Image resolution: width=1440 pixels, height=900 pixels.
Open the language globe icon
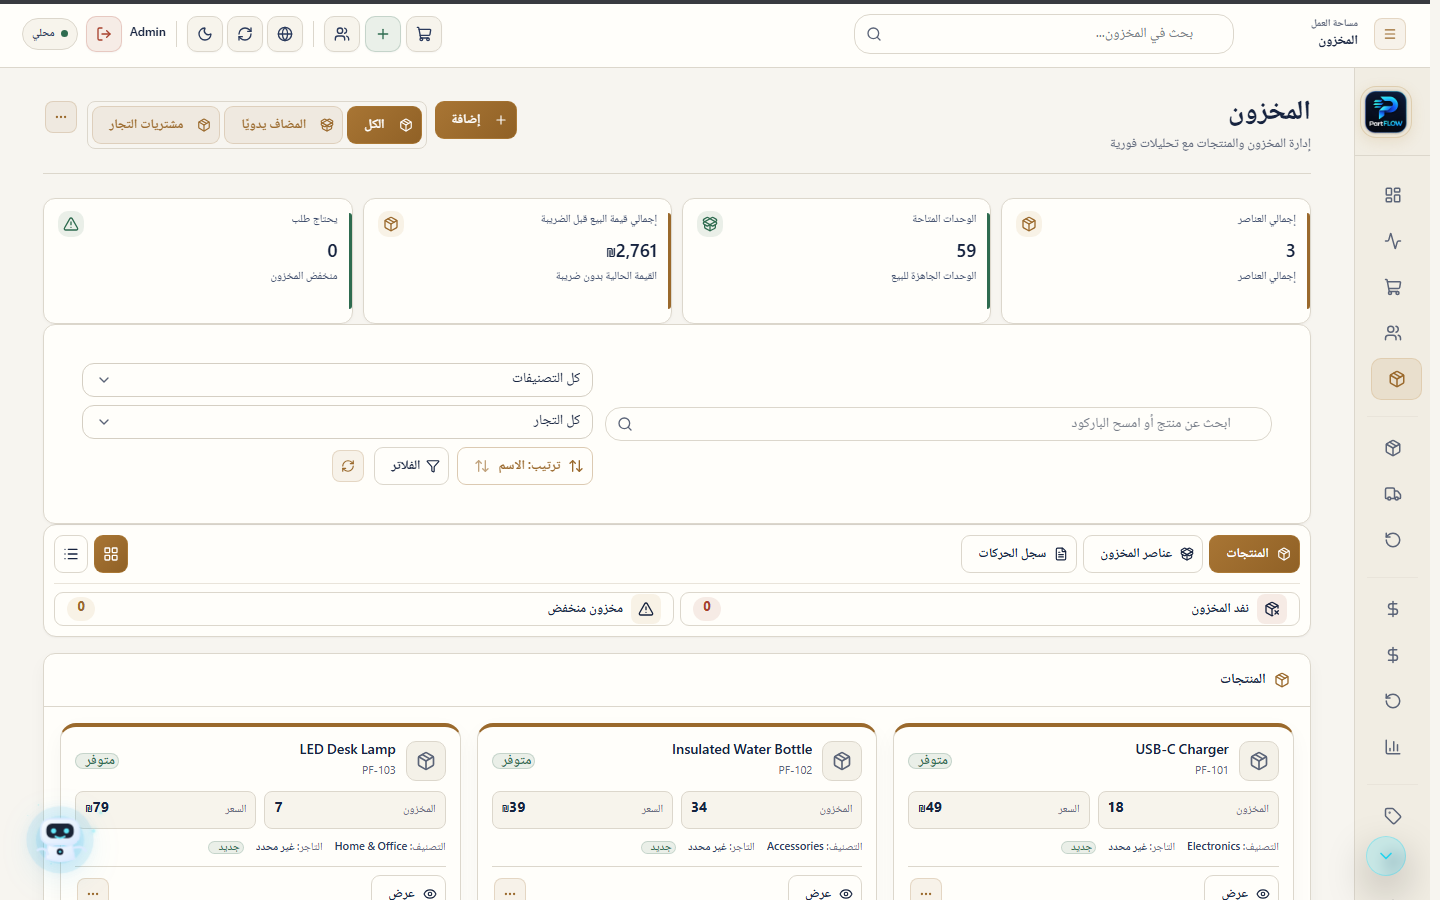point(285,34)
